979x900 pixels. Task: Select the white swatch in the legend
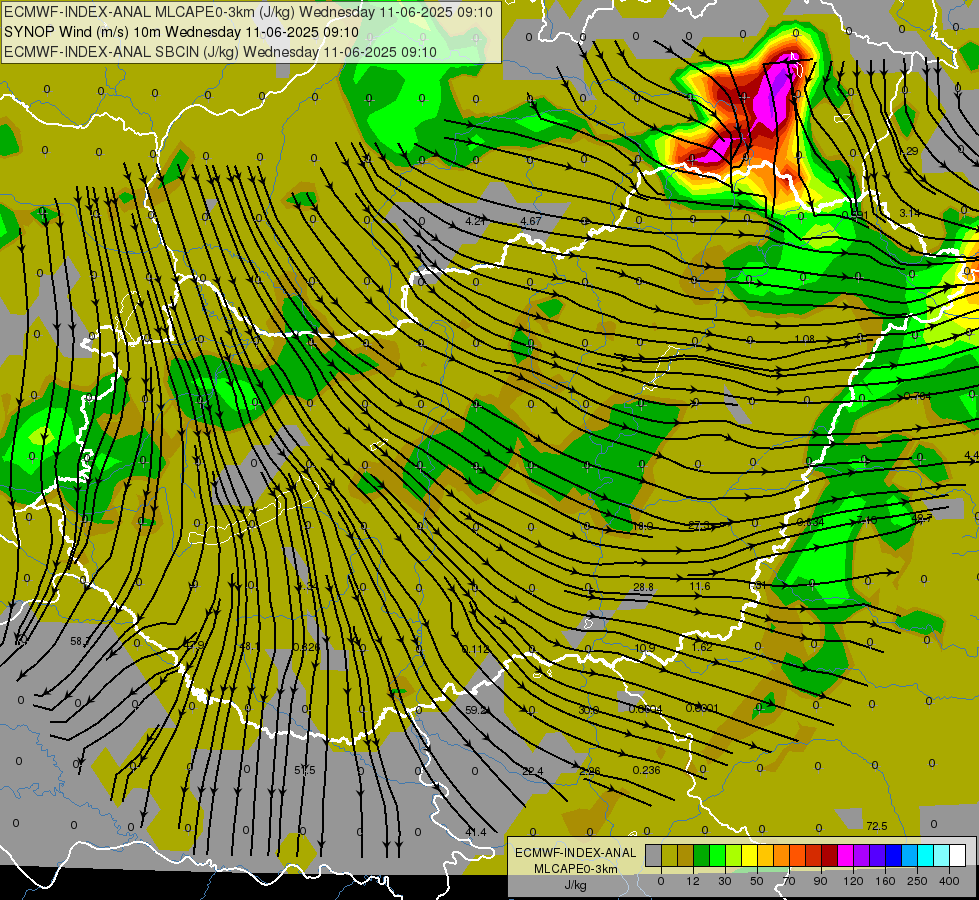(957, 855)
